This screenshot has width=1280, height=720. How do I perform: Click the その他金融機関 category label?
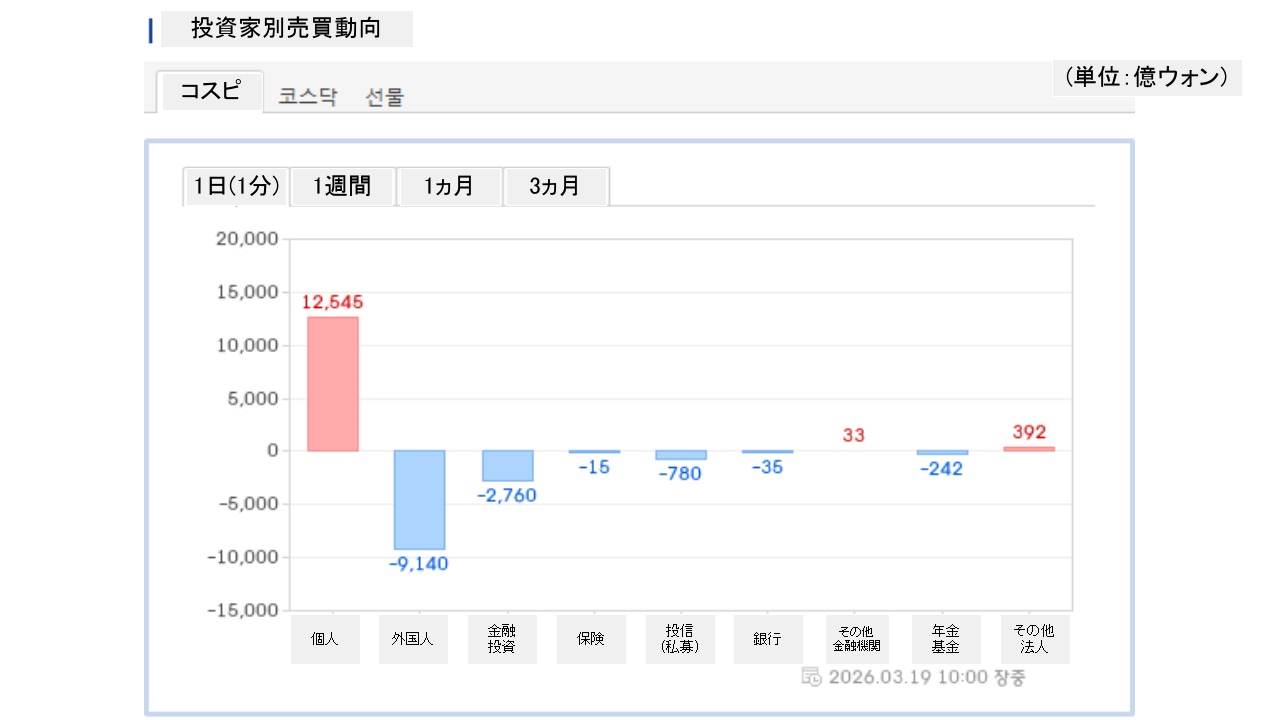click(854, 639)
